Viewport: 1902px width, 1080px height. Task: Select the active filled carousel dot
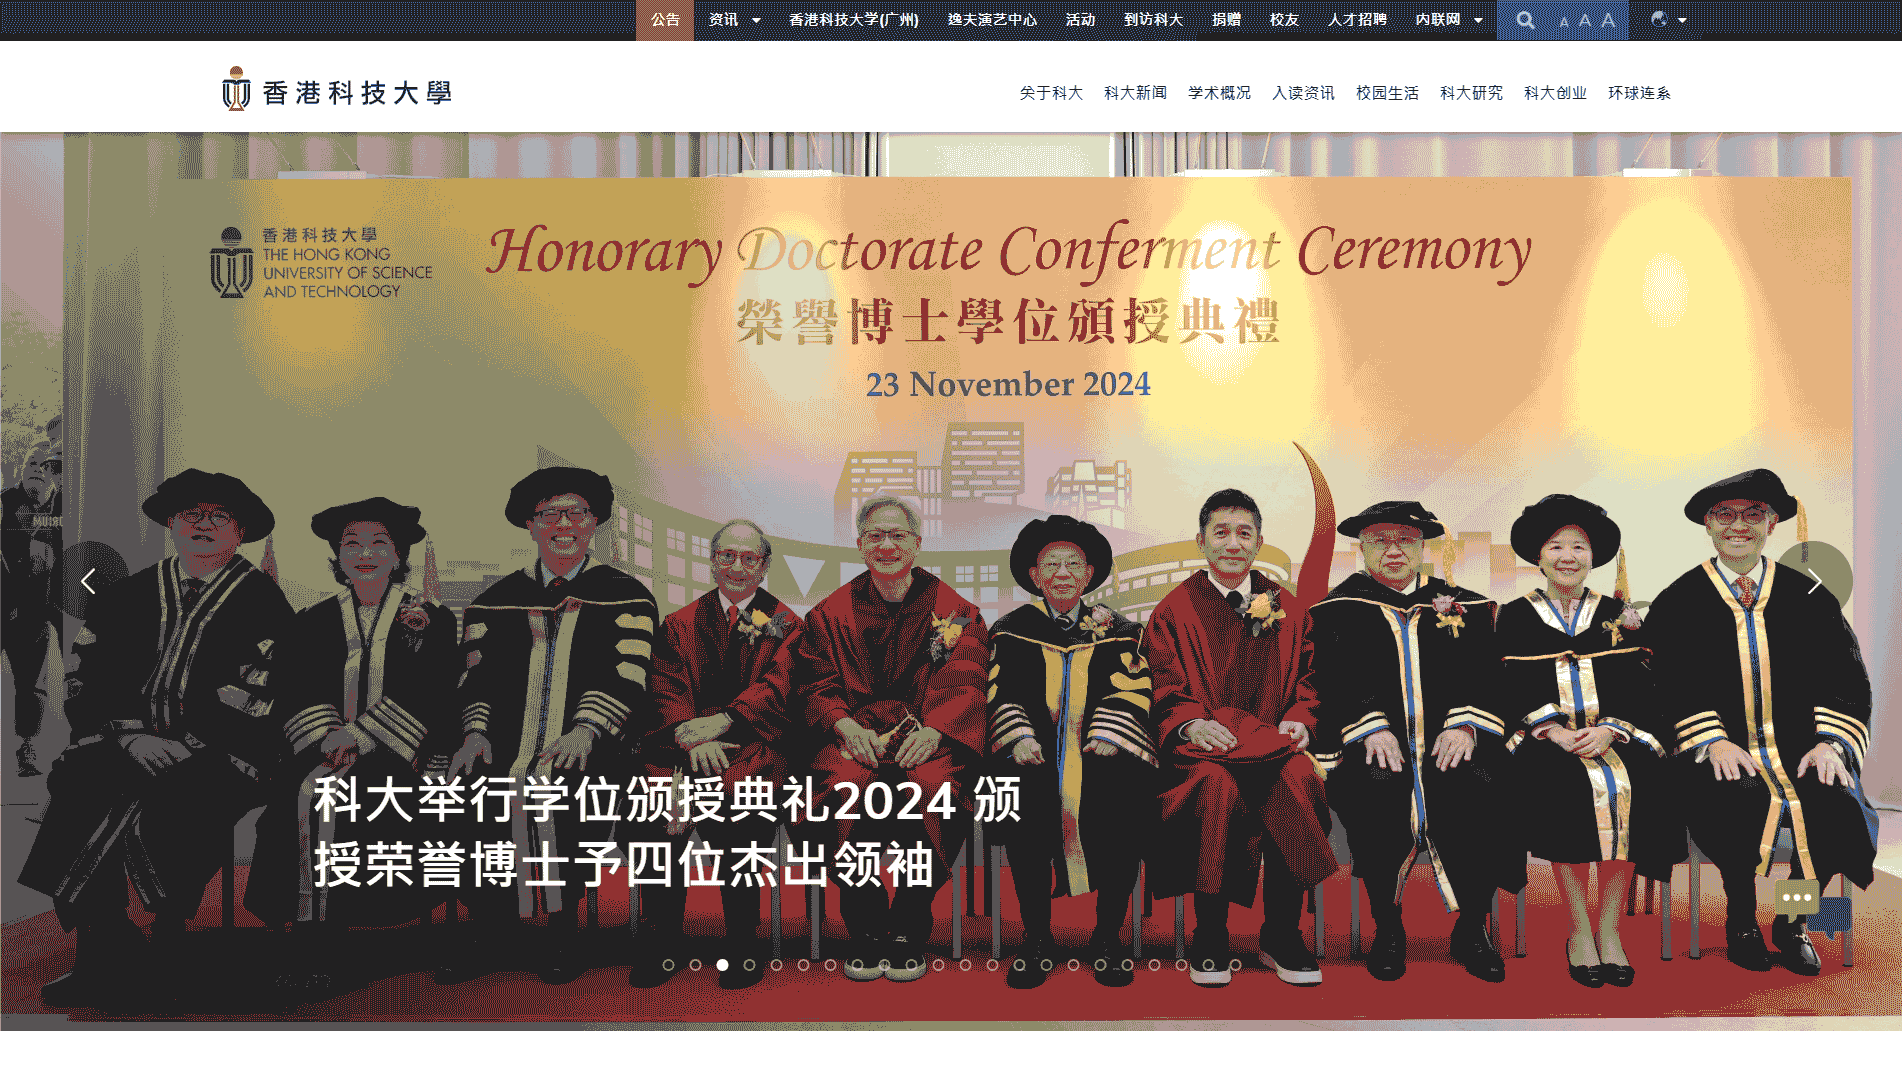722,965
